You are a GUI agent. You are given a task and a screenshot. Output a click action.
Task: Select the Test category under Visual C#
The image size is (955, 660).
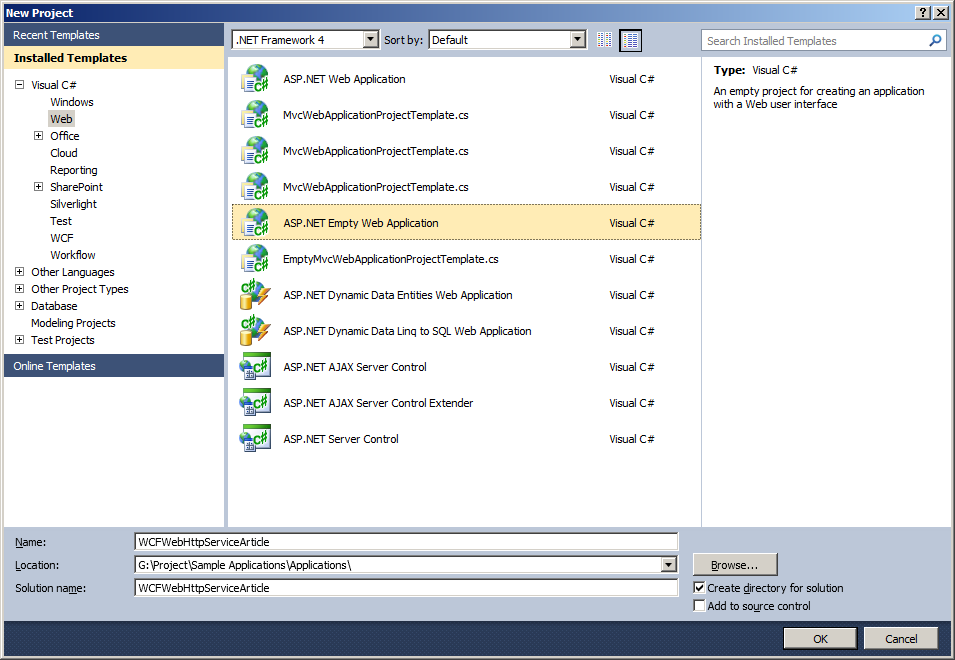coord(61,221)
